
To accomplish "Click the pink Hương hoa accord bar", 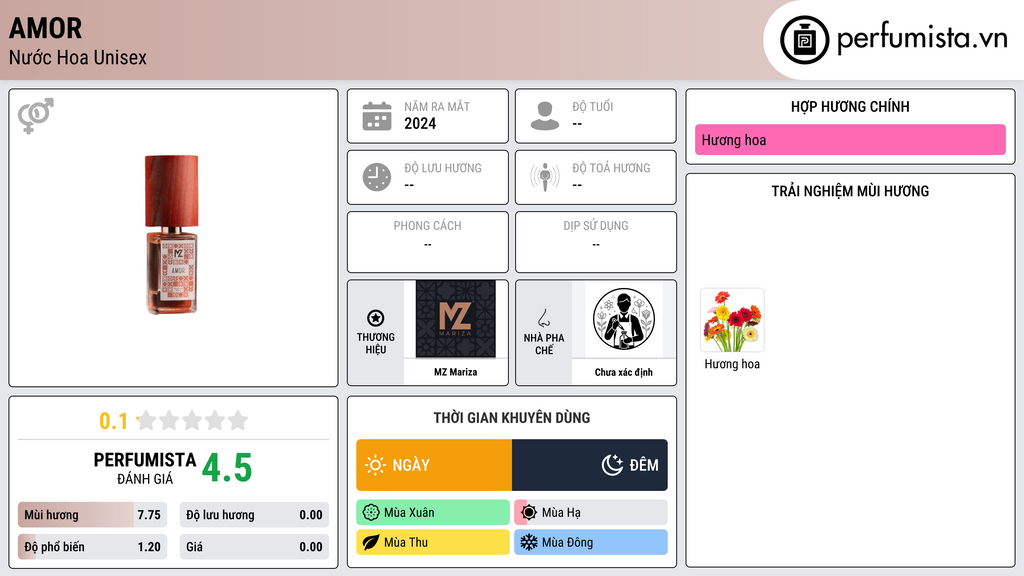I will [850, 140].
